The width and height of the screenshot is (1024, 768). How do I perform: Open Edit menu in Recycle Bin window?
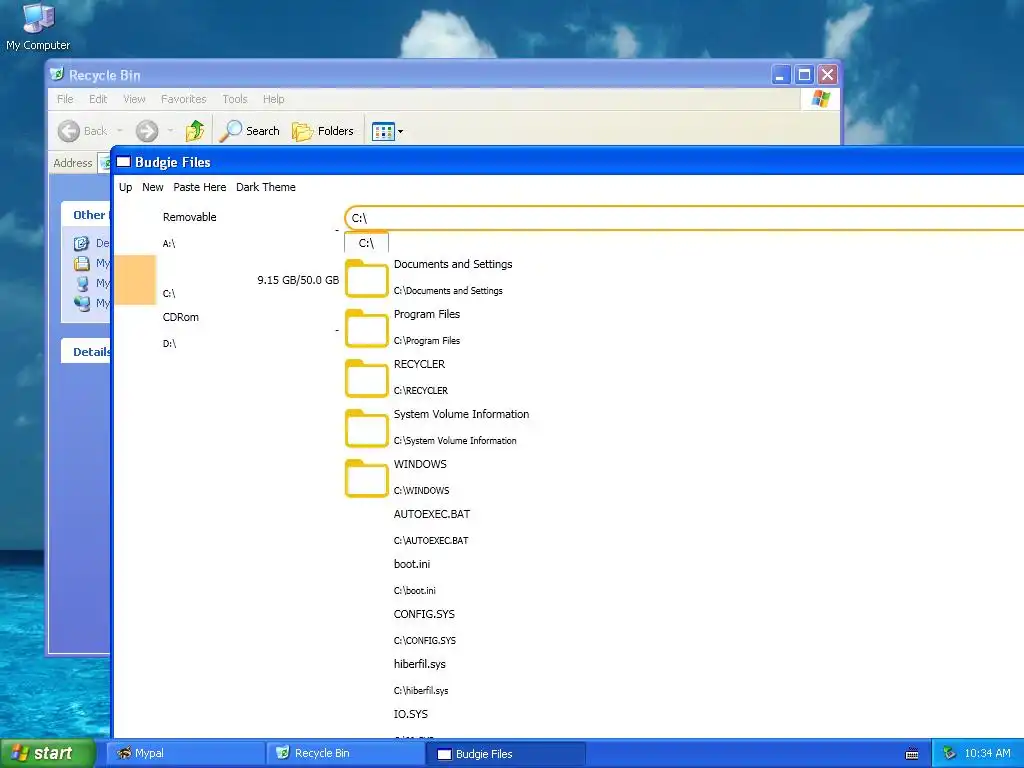(x=98, y=99)
